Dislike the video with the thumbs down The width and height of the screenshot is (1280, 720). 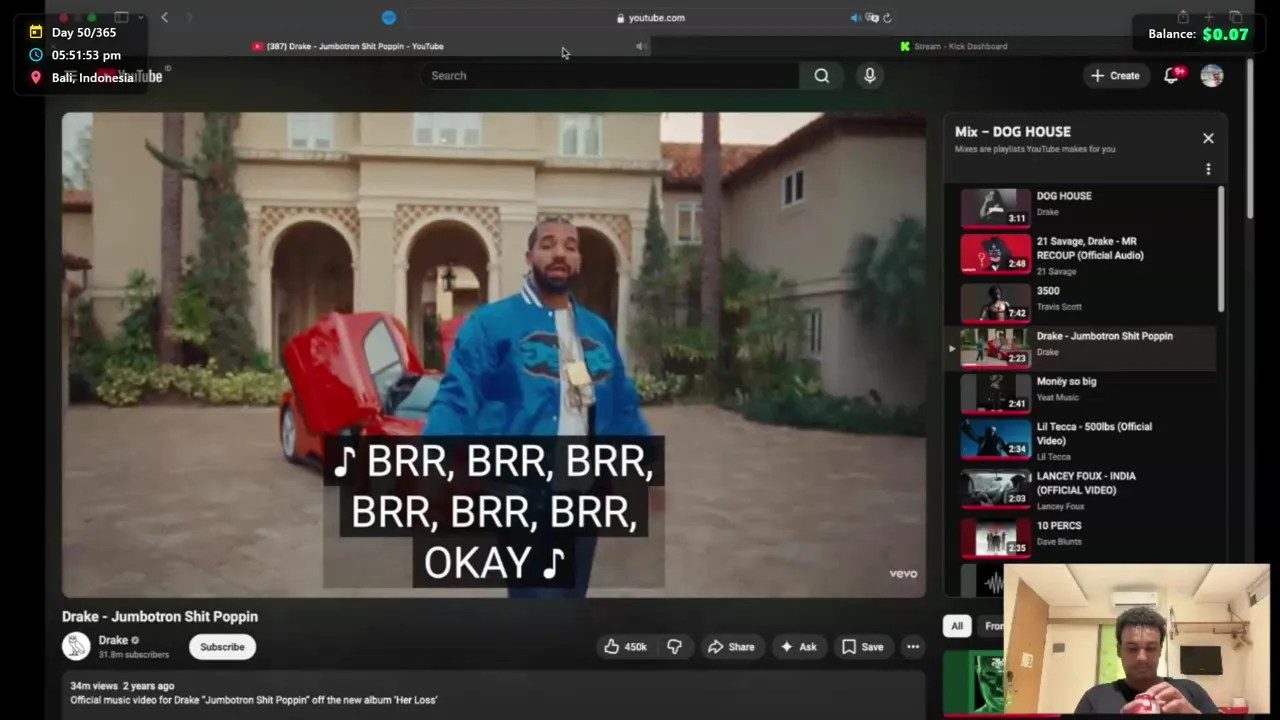(674, 647)
